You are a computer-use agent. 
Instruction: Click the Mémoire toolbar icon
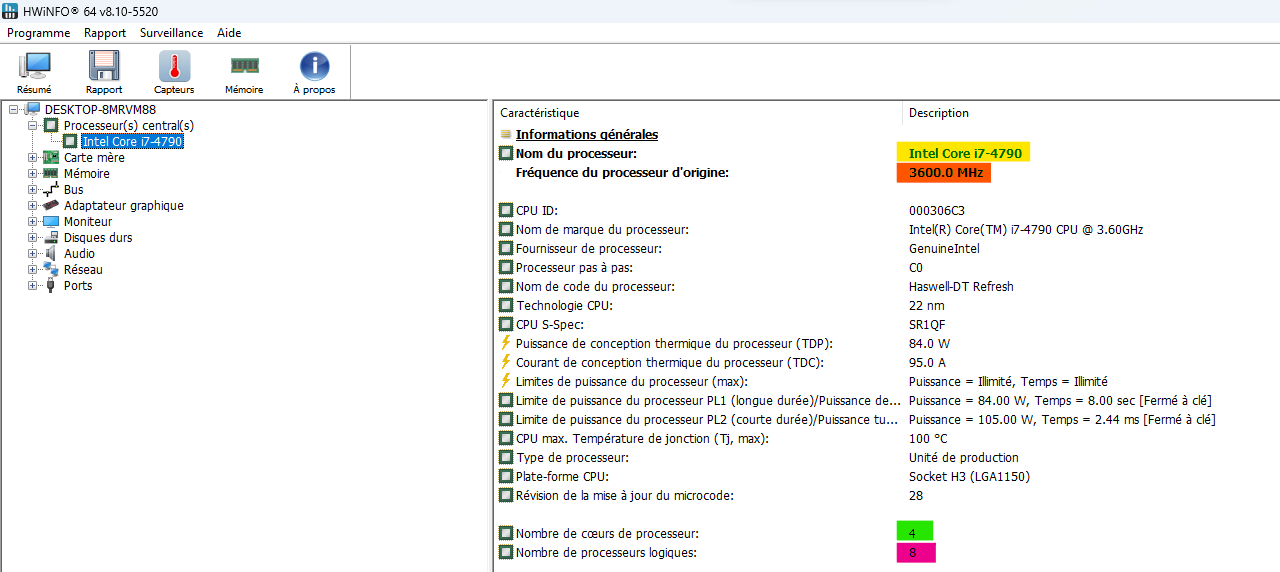pyautogui.click(x=244, y=72)
